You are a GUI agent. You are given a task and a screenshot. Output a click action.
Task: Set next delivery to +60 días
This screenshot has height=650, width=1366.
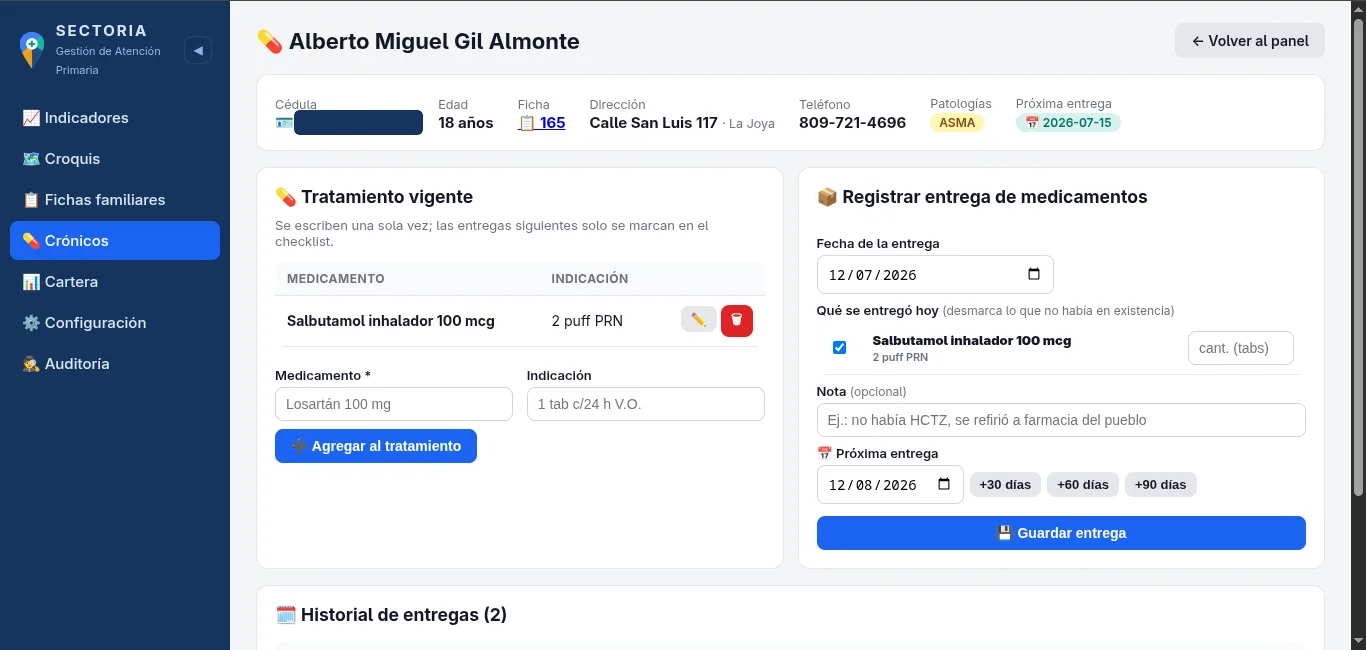tap(1083, 485)
